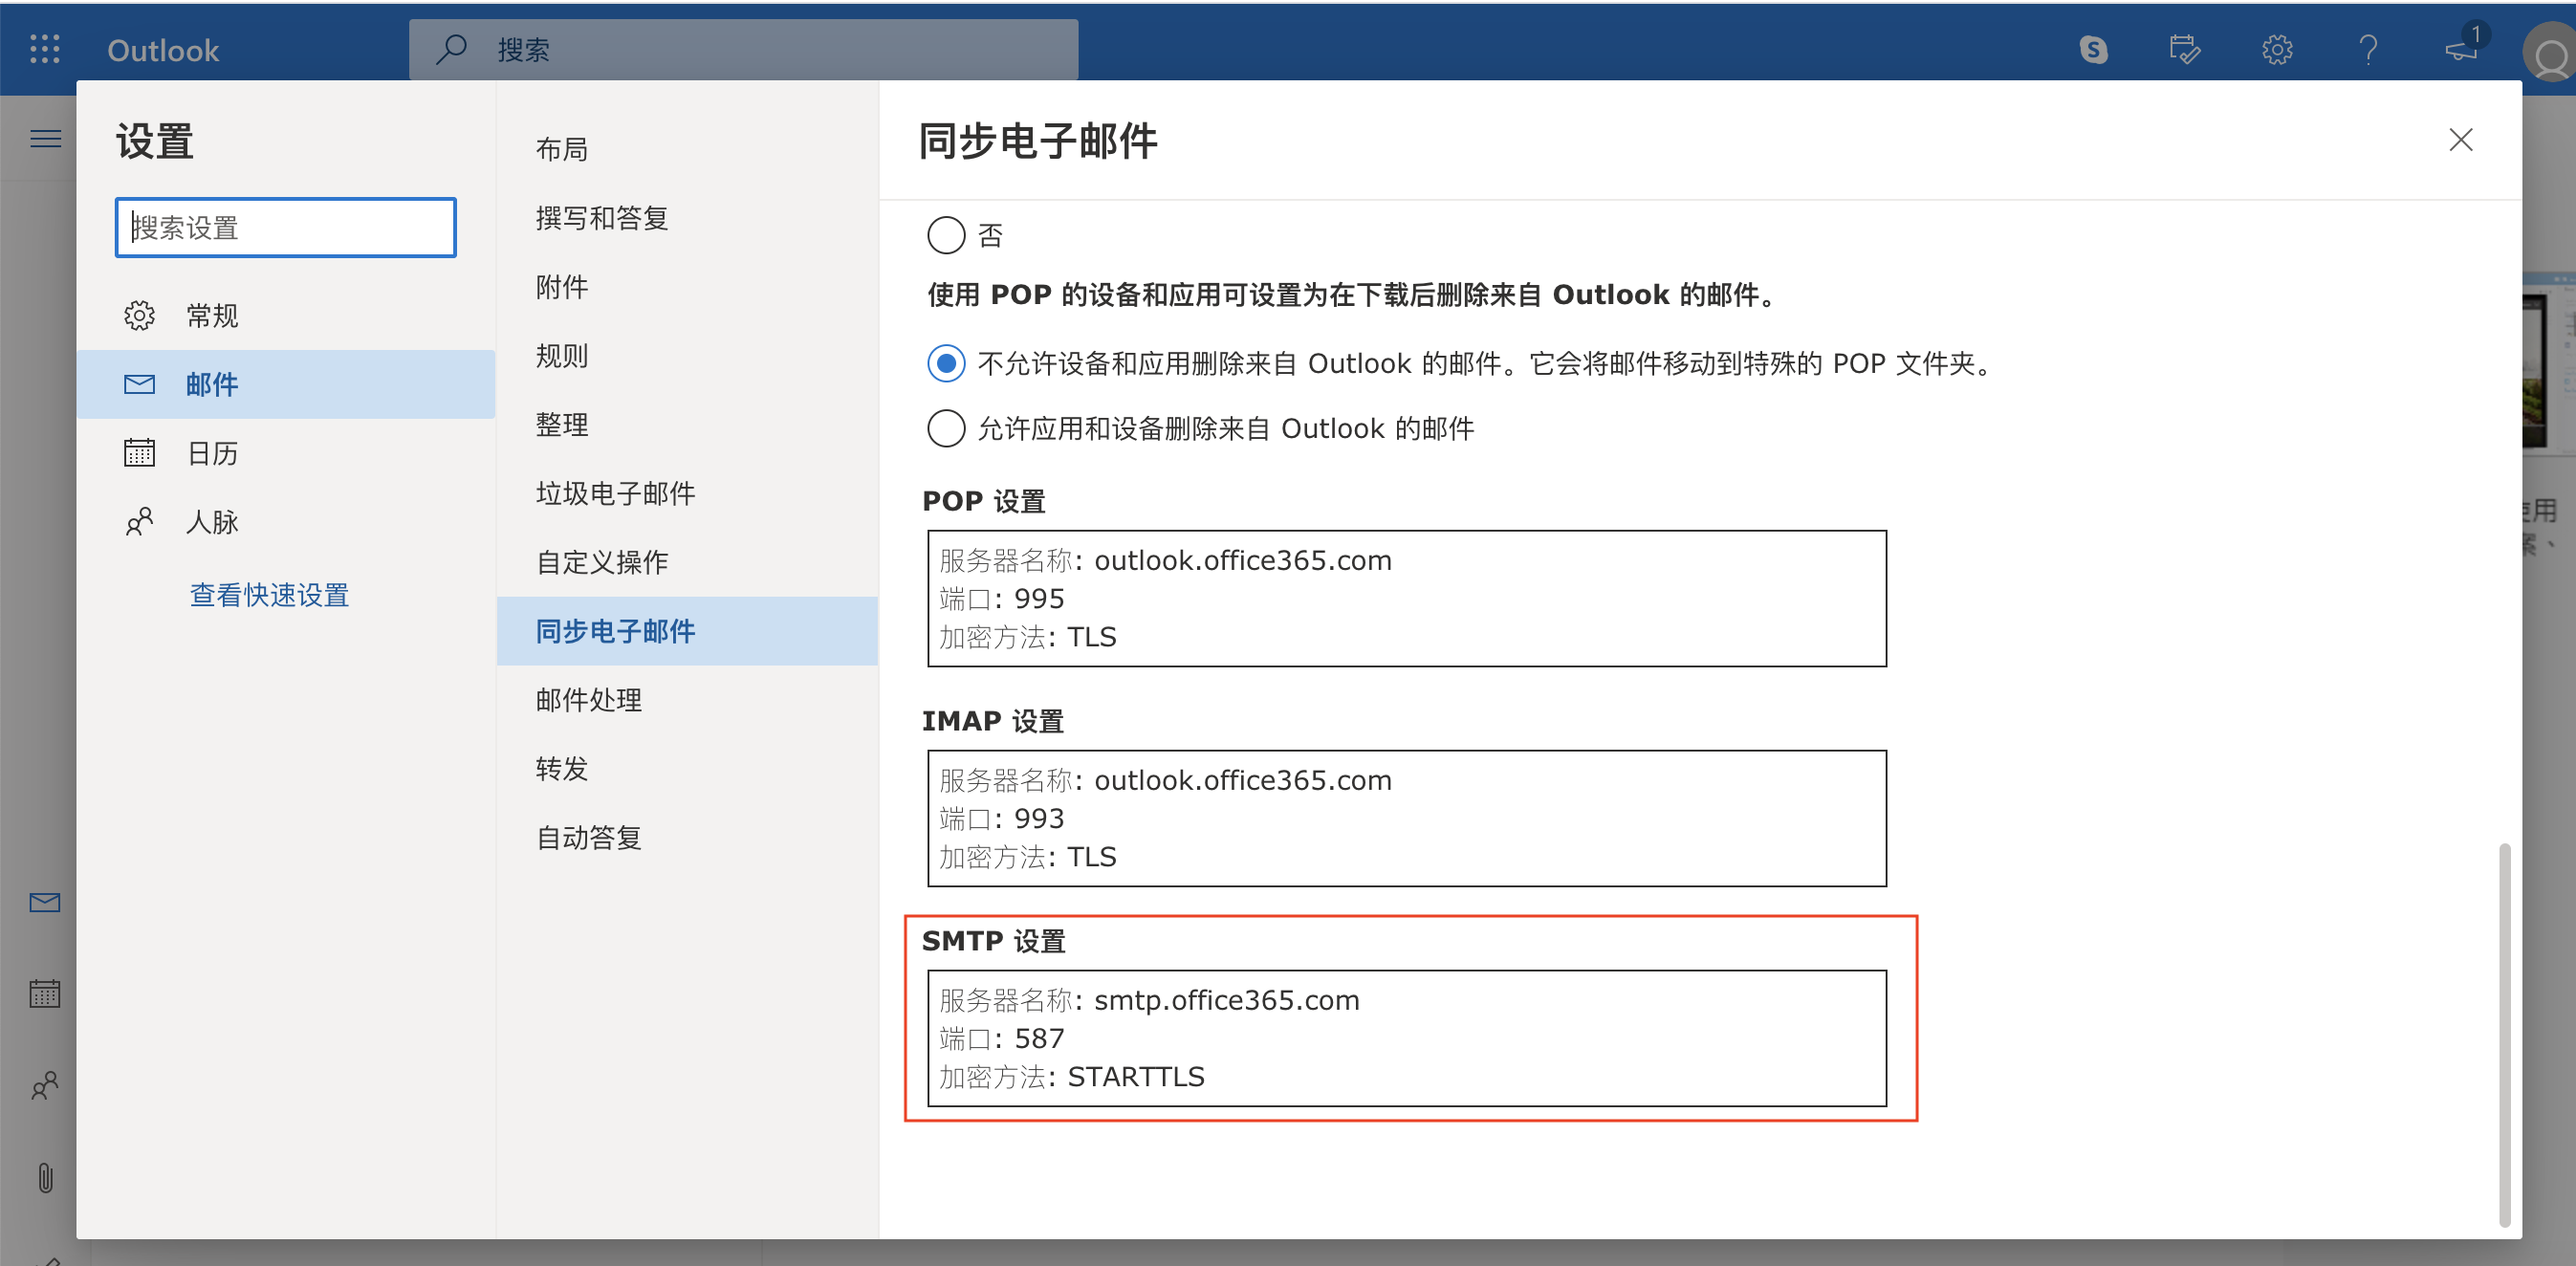Screen dimensions: 2576x1266
Task: Select the 同步电子邮件 settings page
Action: point(687,631)
